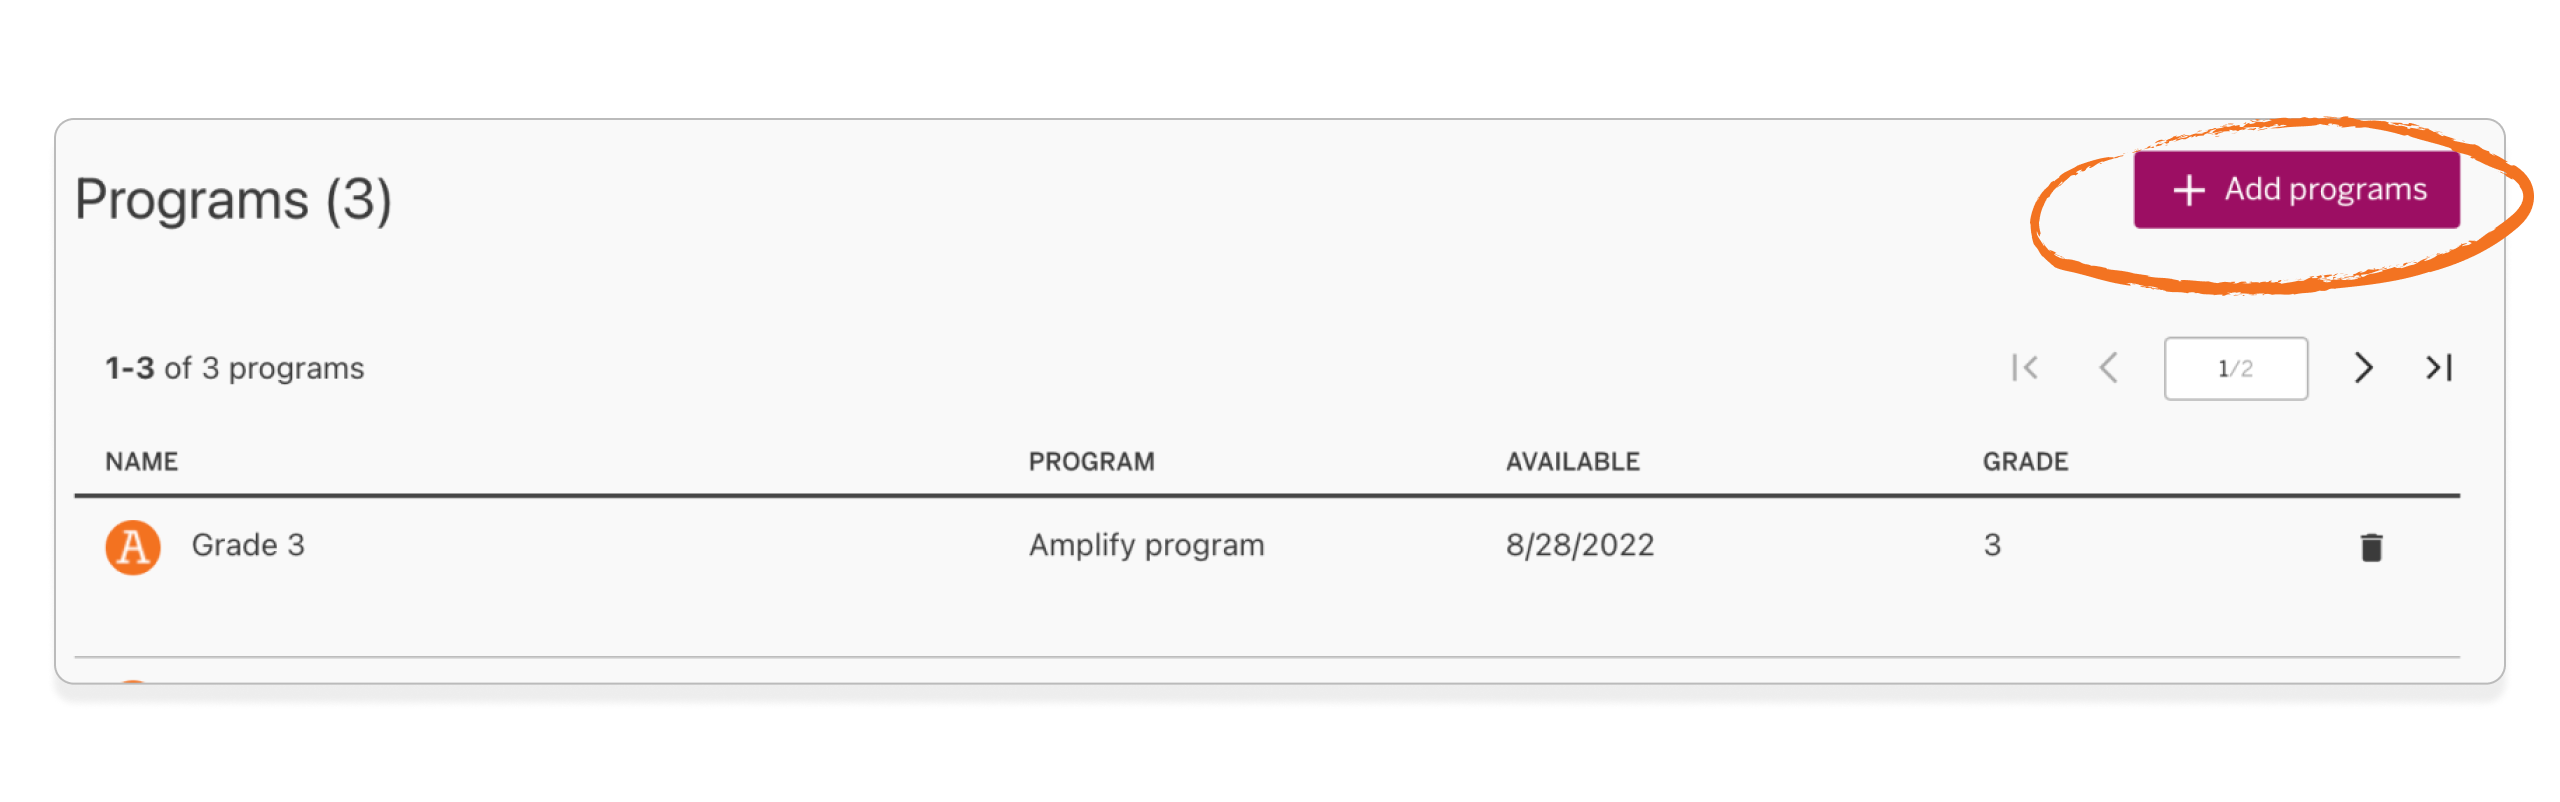The width and height of the screenshot is (2560, 802).
Task: Sort by the GRADE column header
Action: click(x=2025, y=462)
